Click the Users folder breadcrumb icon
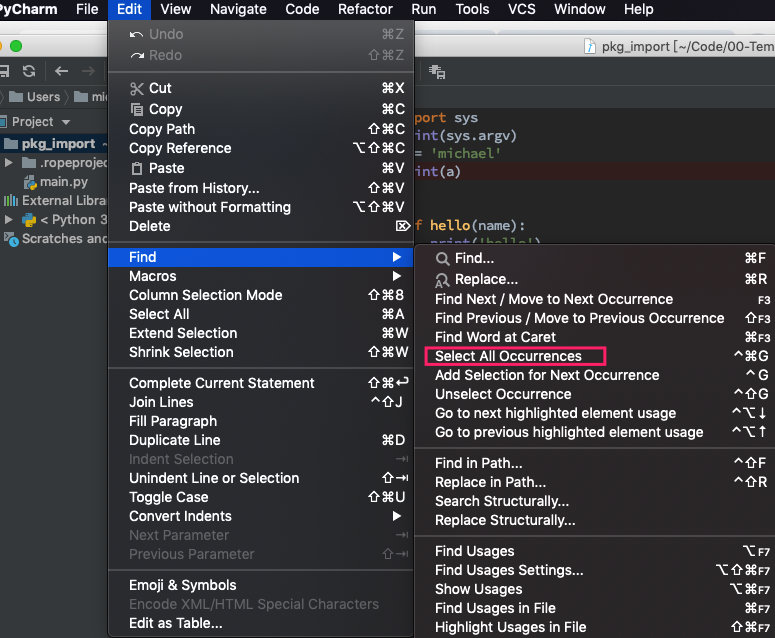 16,97
